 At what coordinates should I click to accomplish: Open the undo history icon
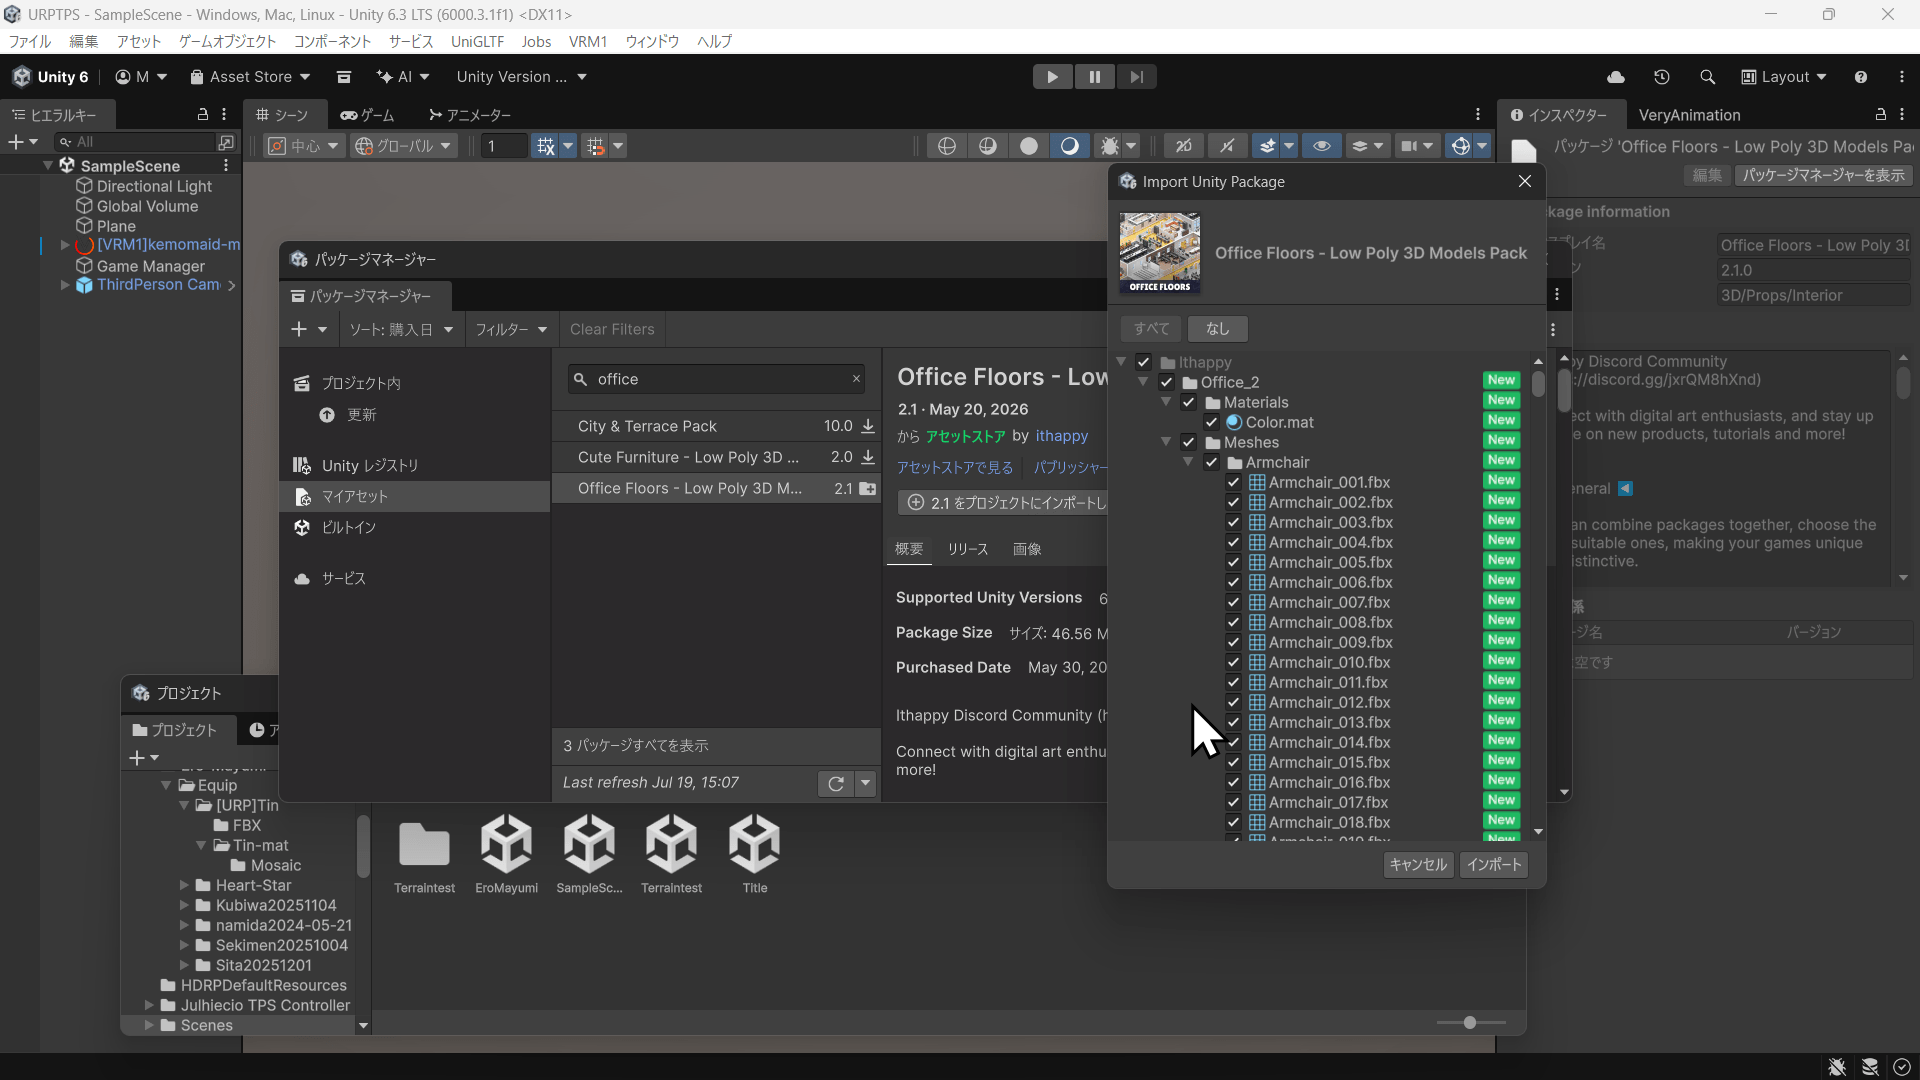(1662, 77)
